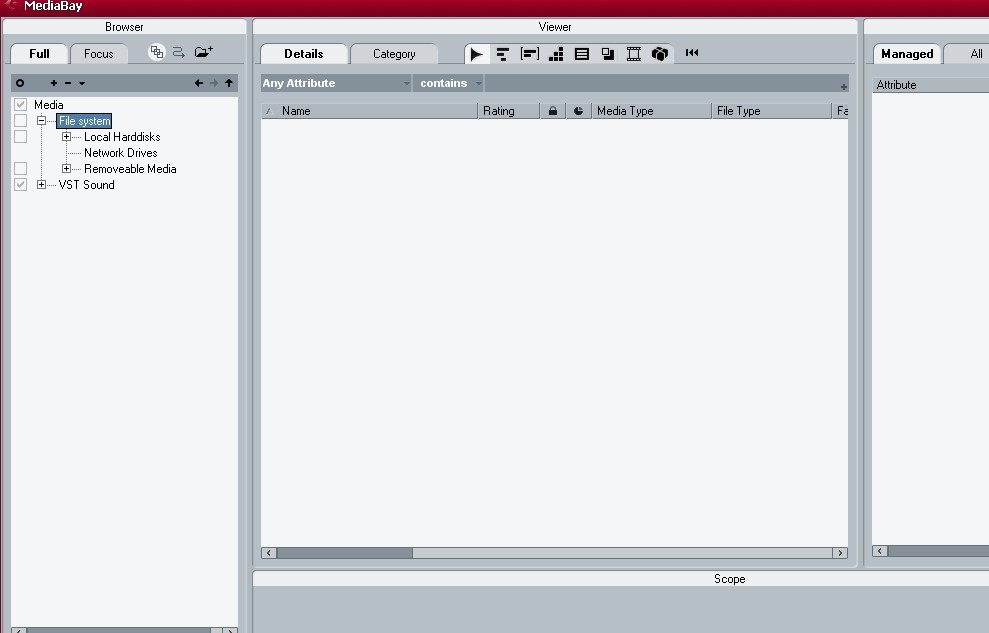Image resolution: width=989 pixels, height=633 pixels.
Task: Sort by the Rating column header
Action: [509, 111]
